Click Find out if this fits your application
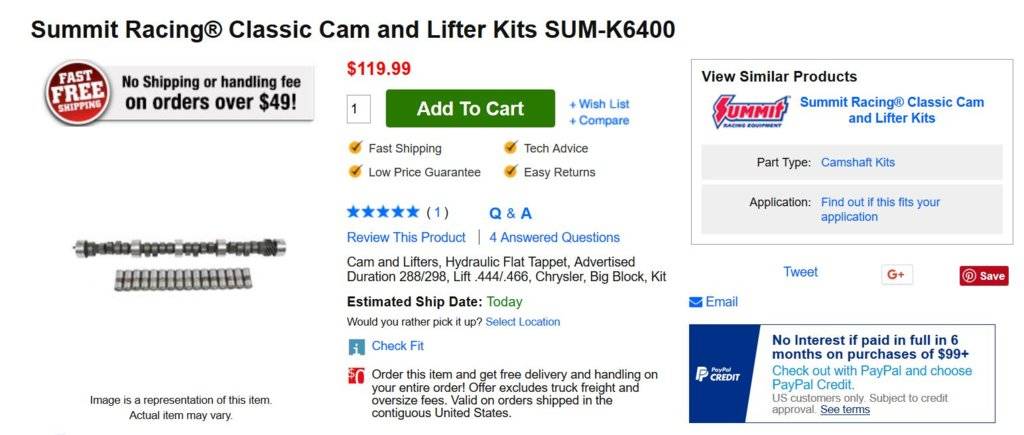Screen dimensions: 1024x435 point(880,209)
